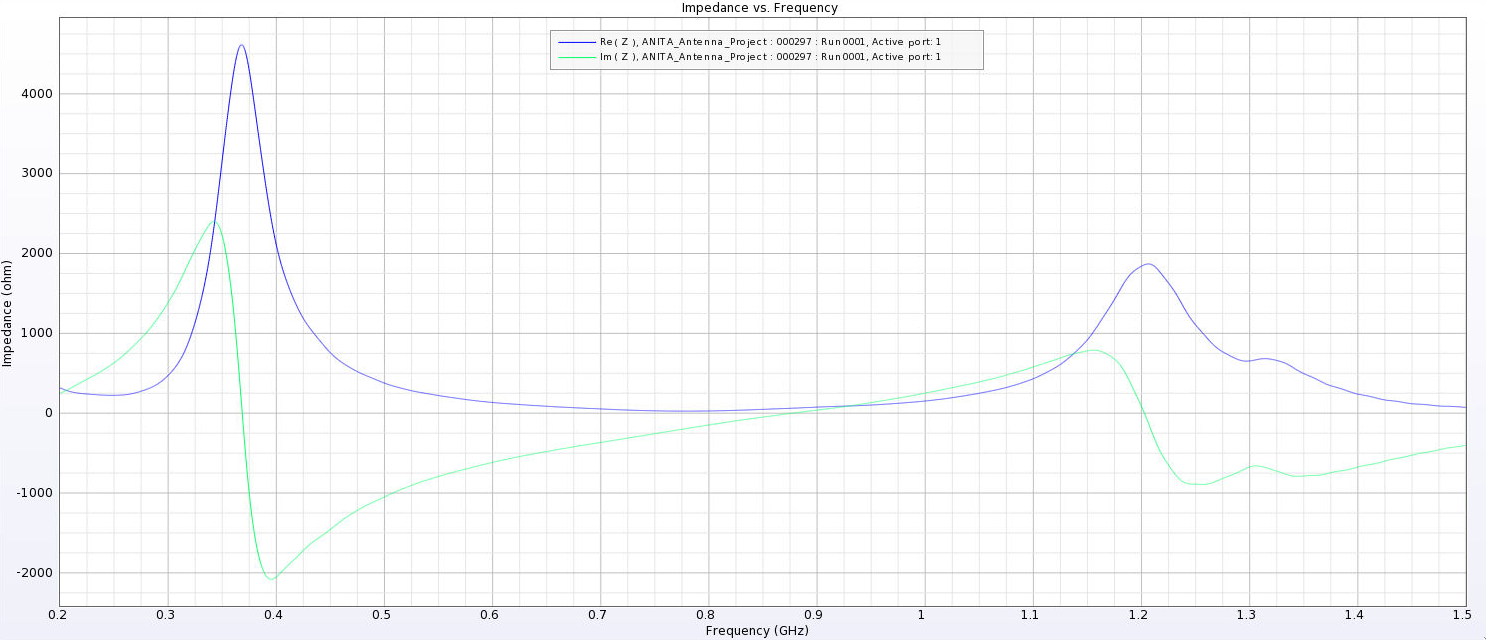Click the green line swatch in legend
The width and height of the screenshot is (1486, 640).
(x=576, y=57)
